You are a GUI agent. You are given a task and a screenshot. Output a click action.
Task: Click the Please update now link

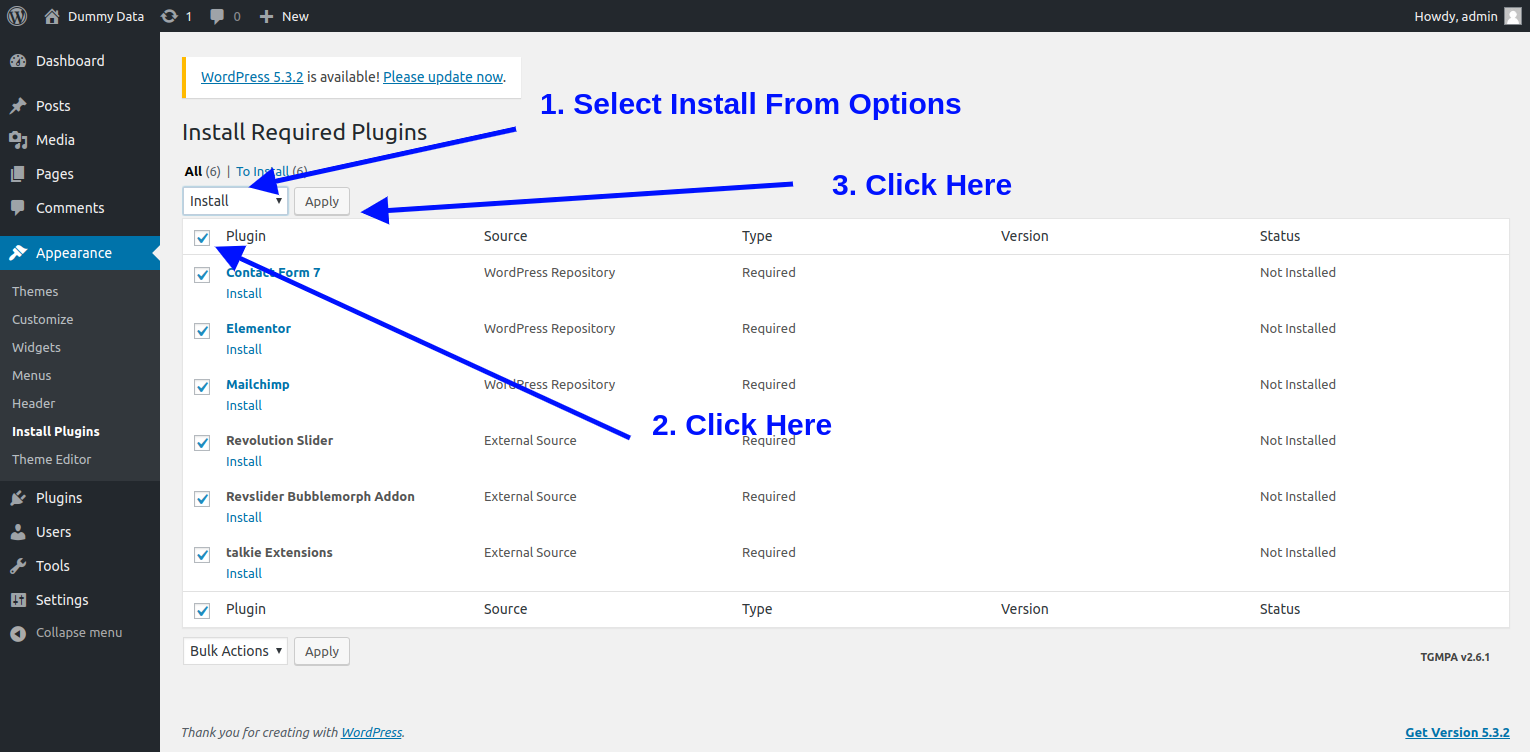[443, 77]
